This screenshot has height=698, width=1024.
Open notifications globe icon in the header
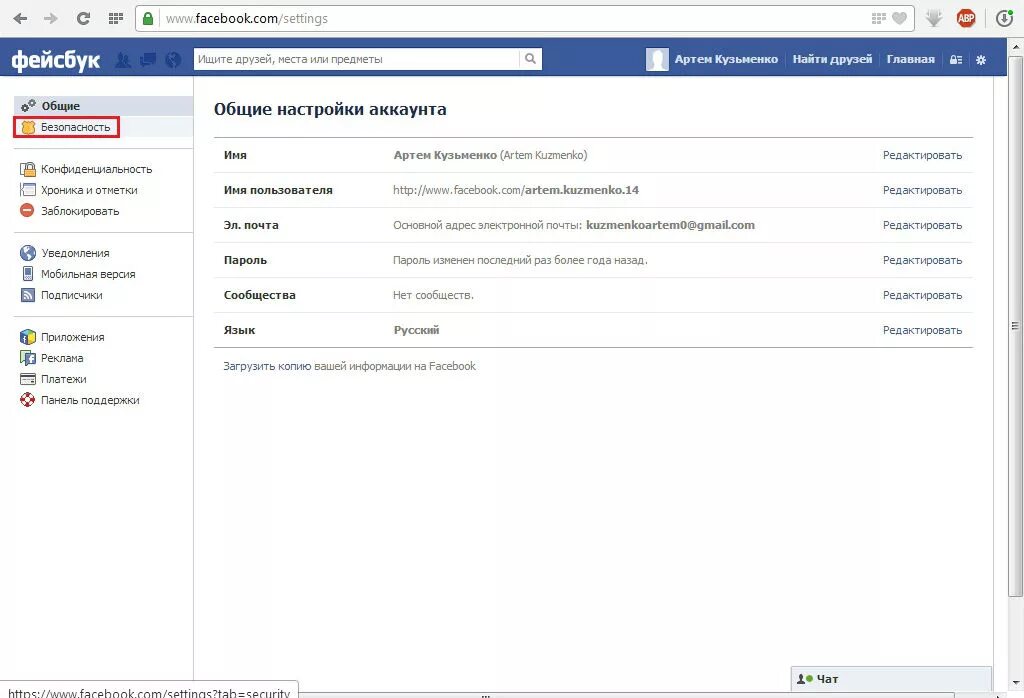173,60
